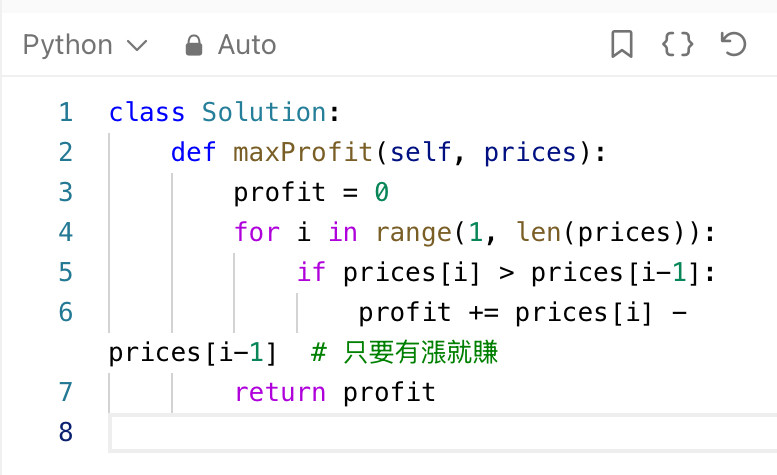Click line number 6 in gutter
The height and width of the screenshot is (475, 777).
[x=66, y=313]
